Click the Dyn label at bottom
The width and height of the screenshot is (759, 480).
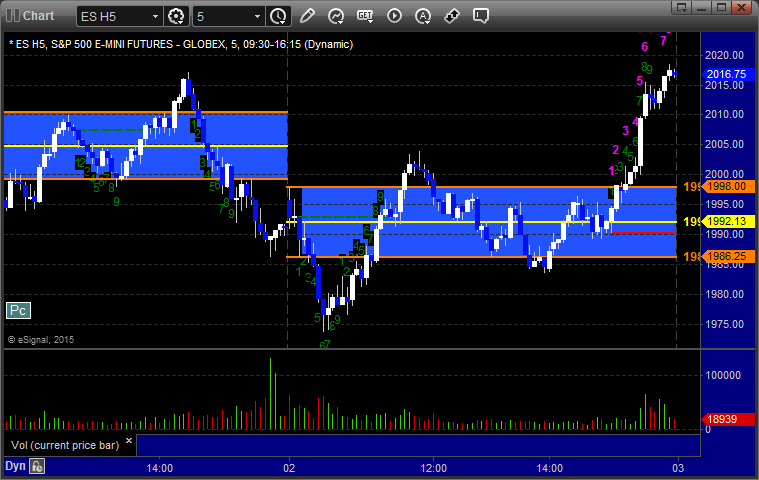(x=15, y=466)
